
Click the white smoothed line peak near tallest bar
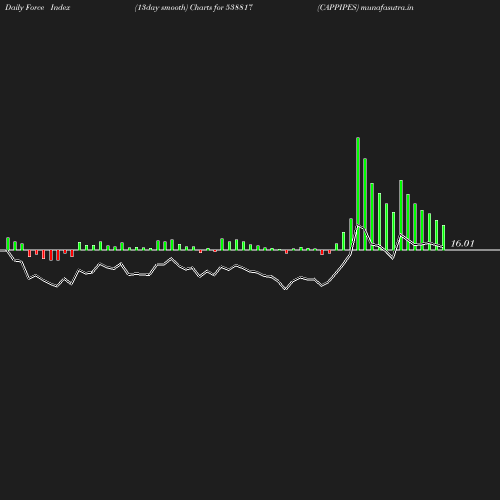click(358, 226)
